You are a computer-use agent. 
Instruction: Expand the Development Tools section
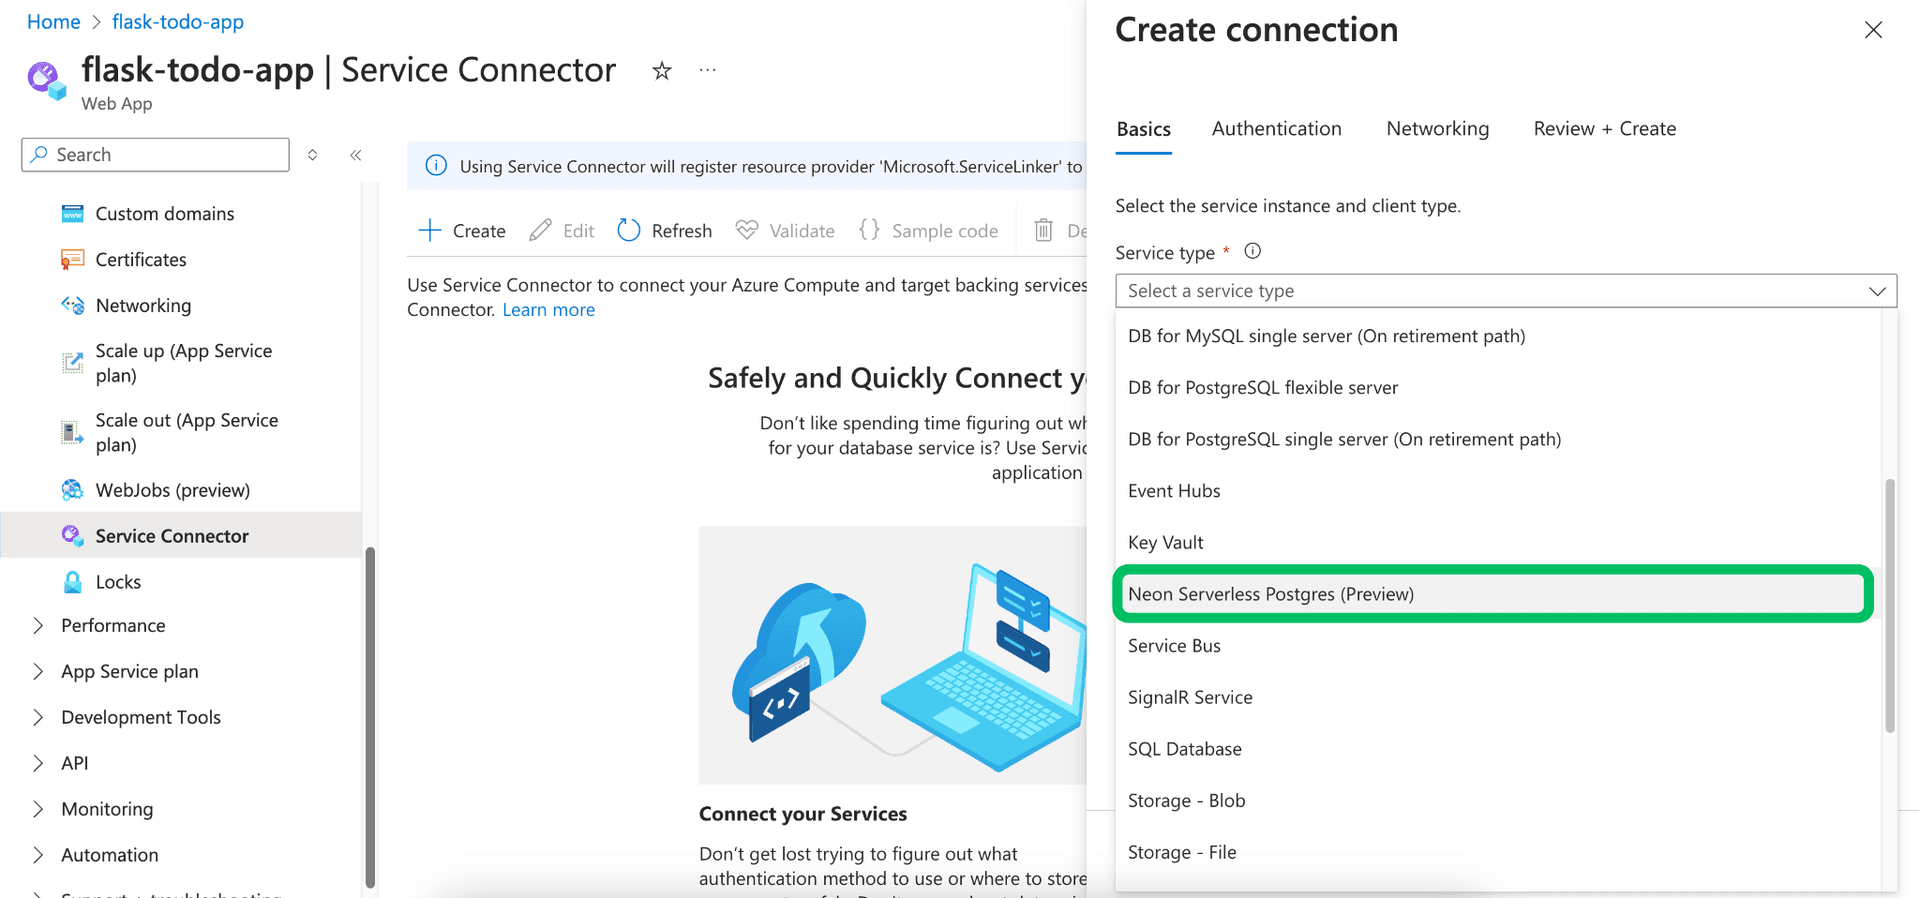[141, 717]
